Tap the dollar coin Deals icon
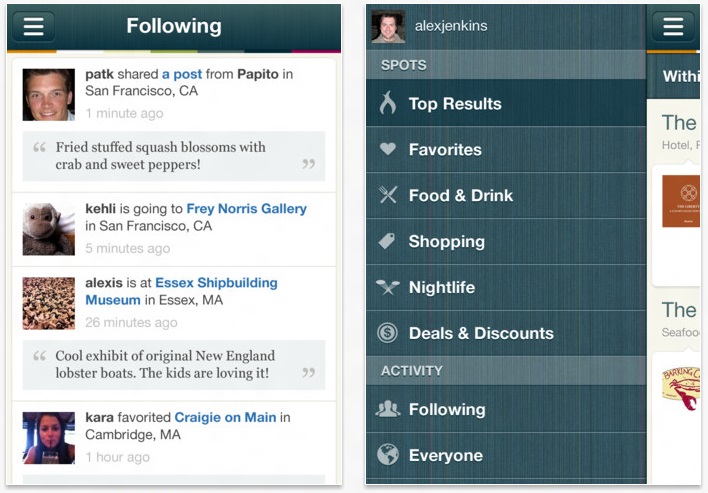The width and height of the screenshot is (708, 493). click(388, 333)
